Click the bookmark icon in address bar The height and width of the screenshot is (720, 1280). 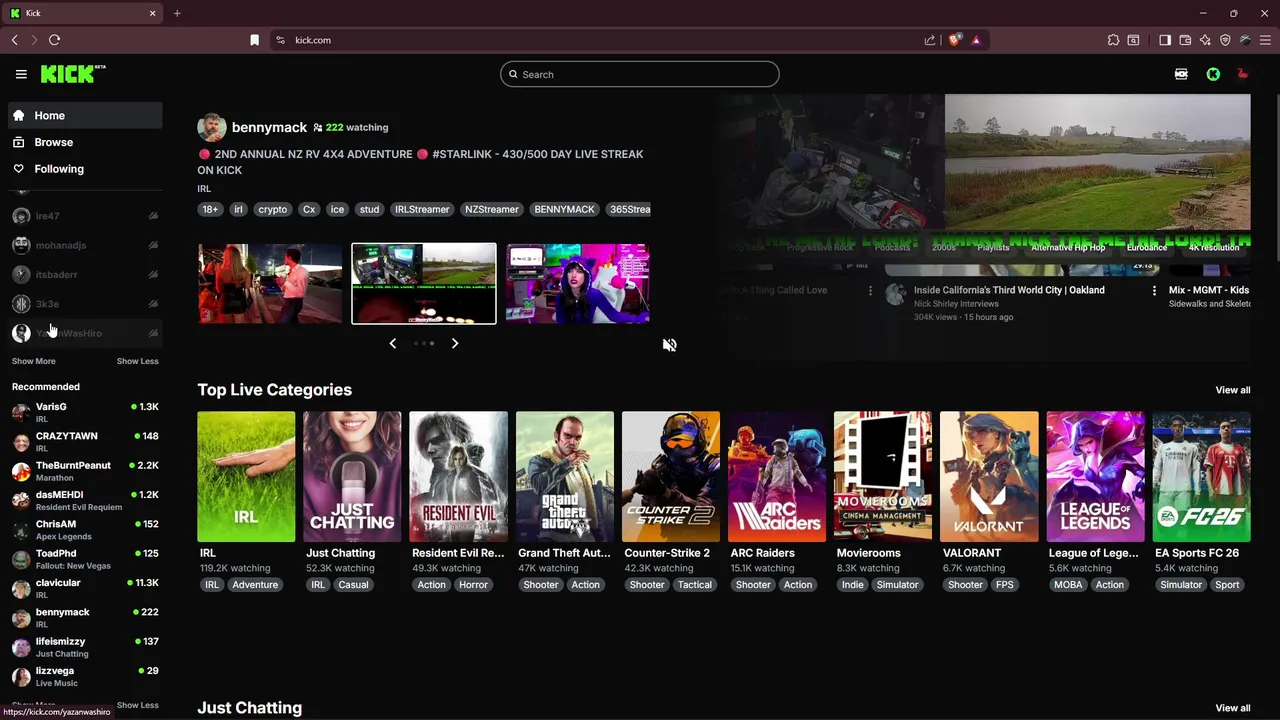coord(254,40)
